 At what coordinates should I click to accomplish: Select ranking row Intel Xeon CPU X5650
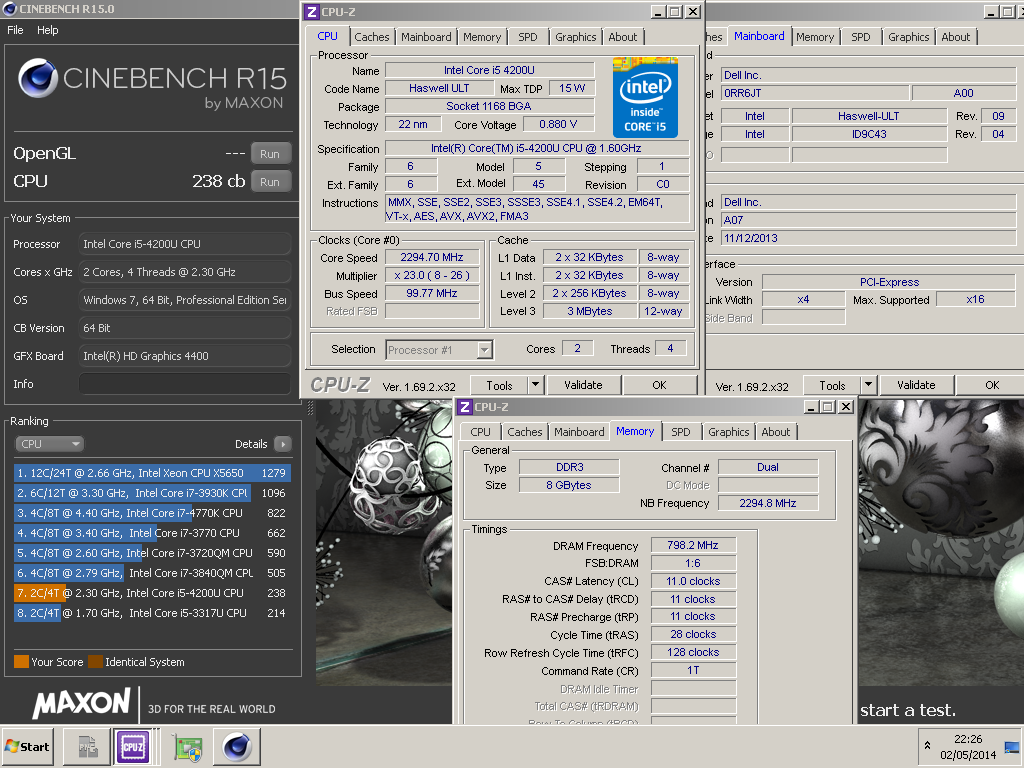pos(152,473)
